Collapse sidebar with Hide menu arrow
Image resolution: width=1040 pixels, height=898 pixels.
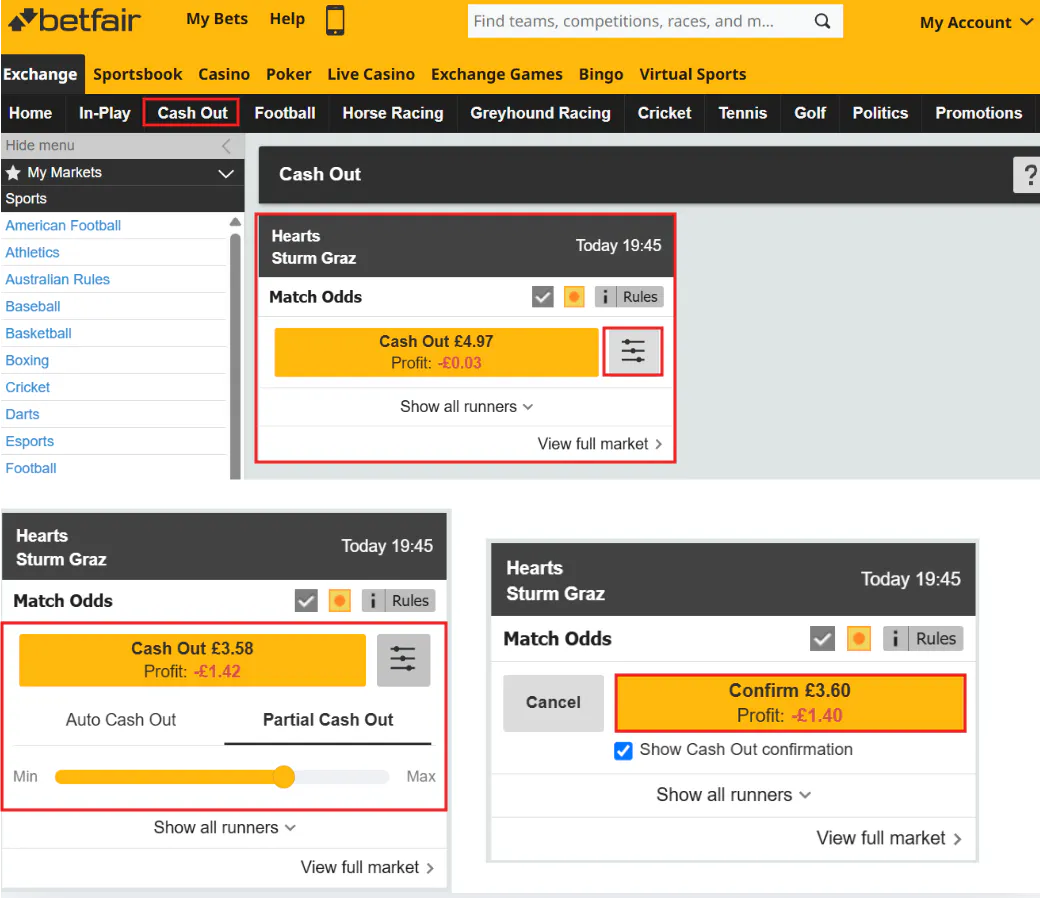tap(226, 145)
